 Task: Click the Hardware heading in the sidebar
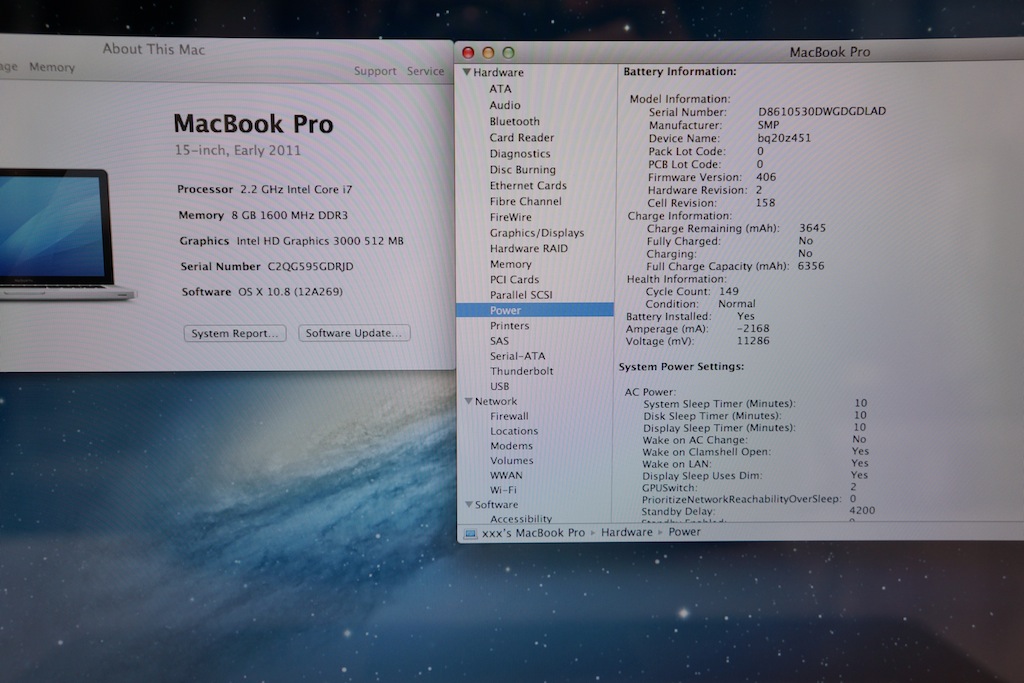[x=498, y=72]
